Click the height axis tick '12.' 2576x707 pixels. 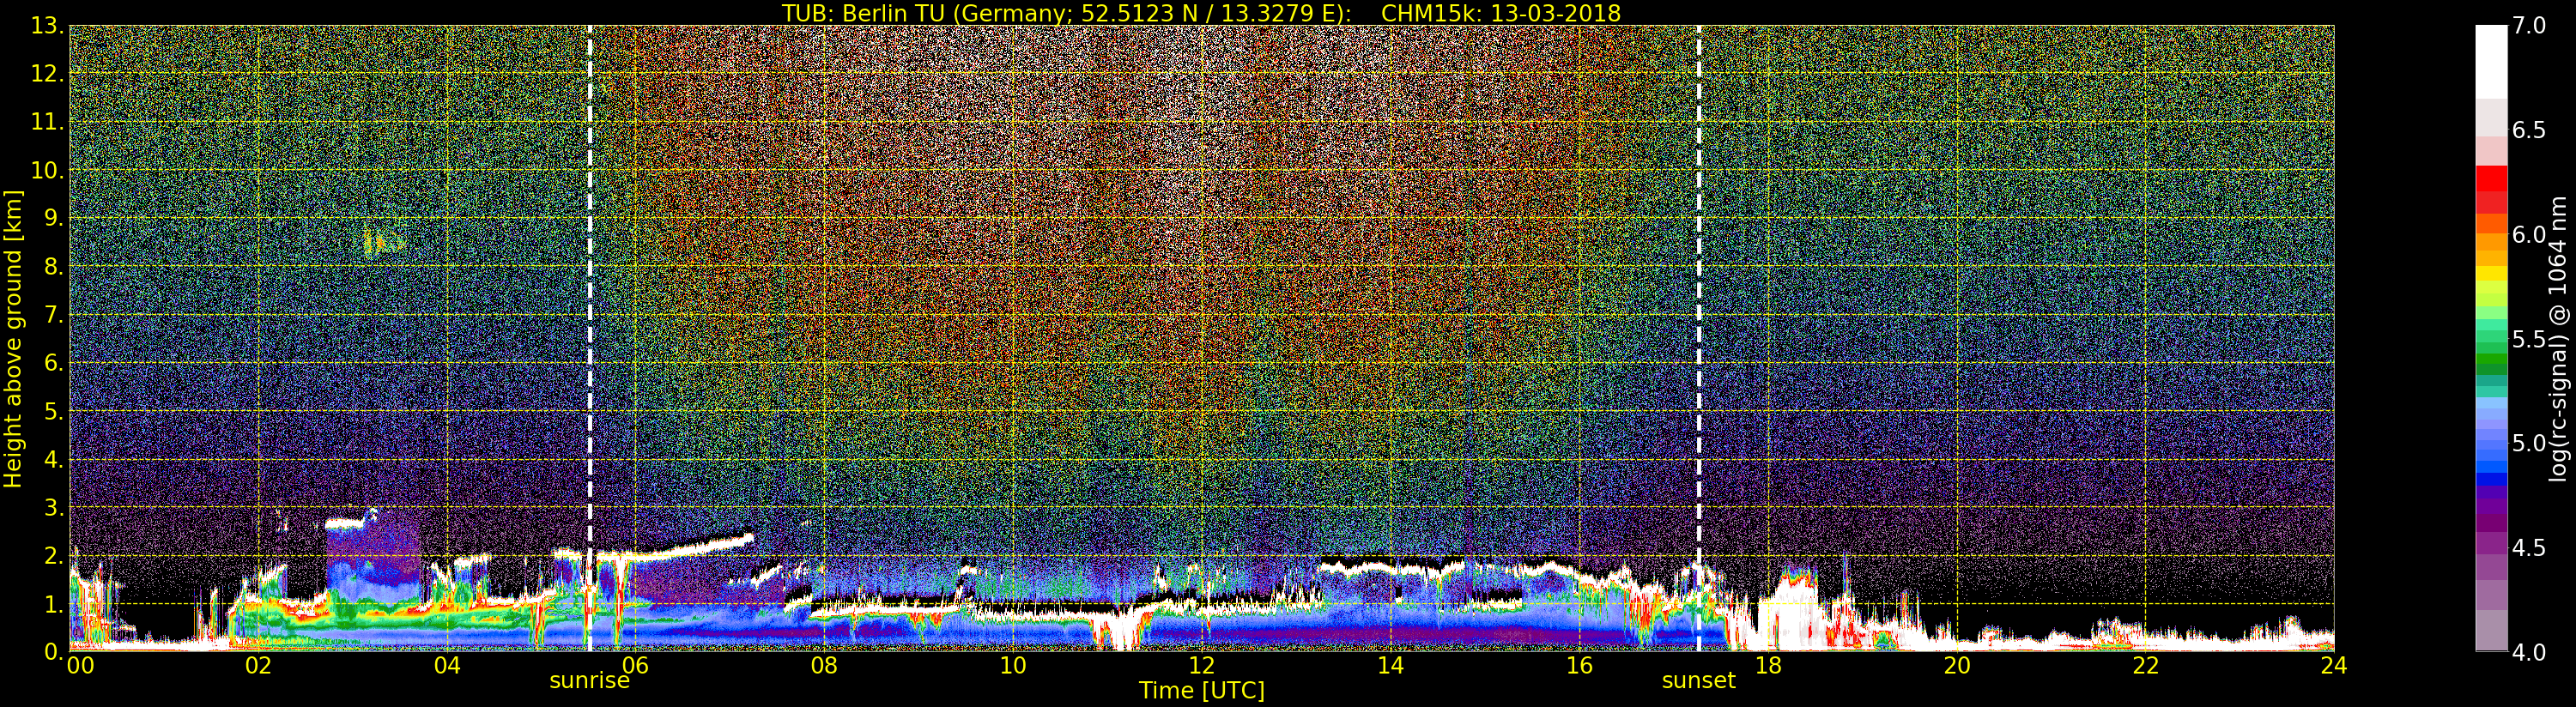47,74
